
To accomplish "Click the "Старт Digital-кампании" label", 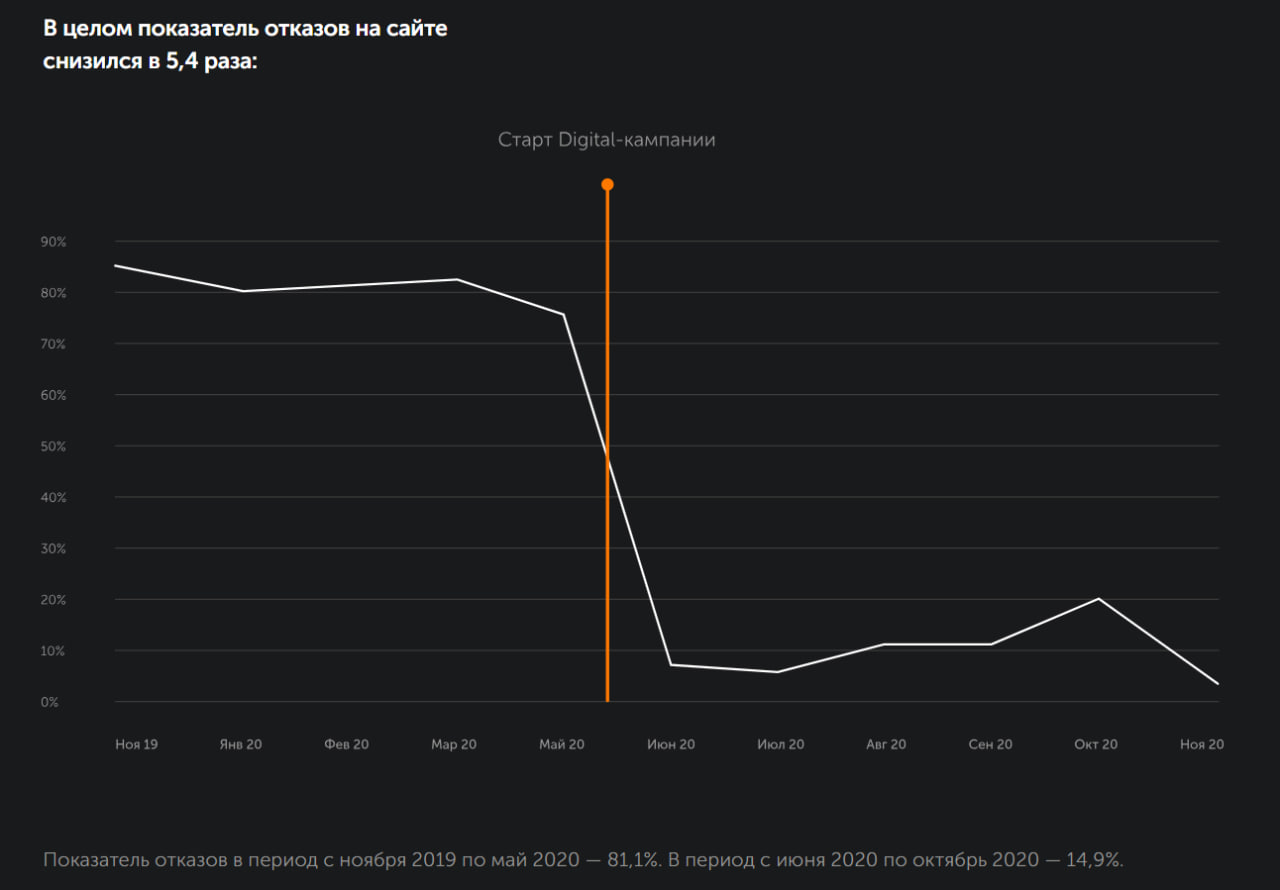I will (x=607, y=140).
